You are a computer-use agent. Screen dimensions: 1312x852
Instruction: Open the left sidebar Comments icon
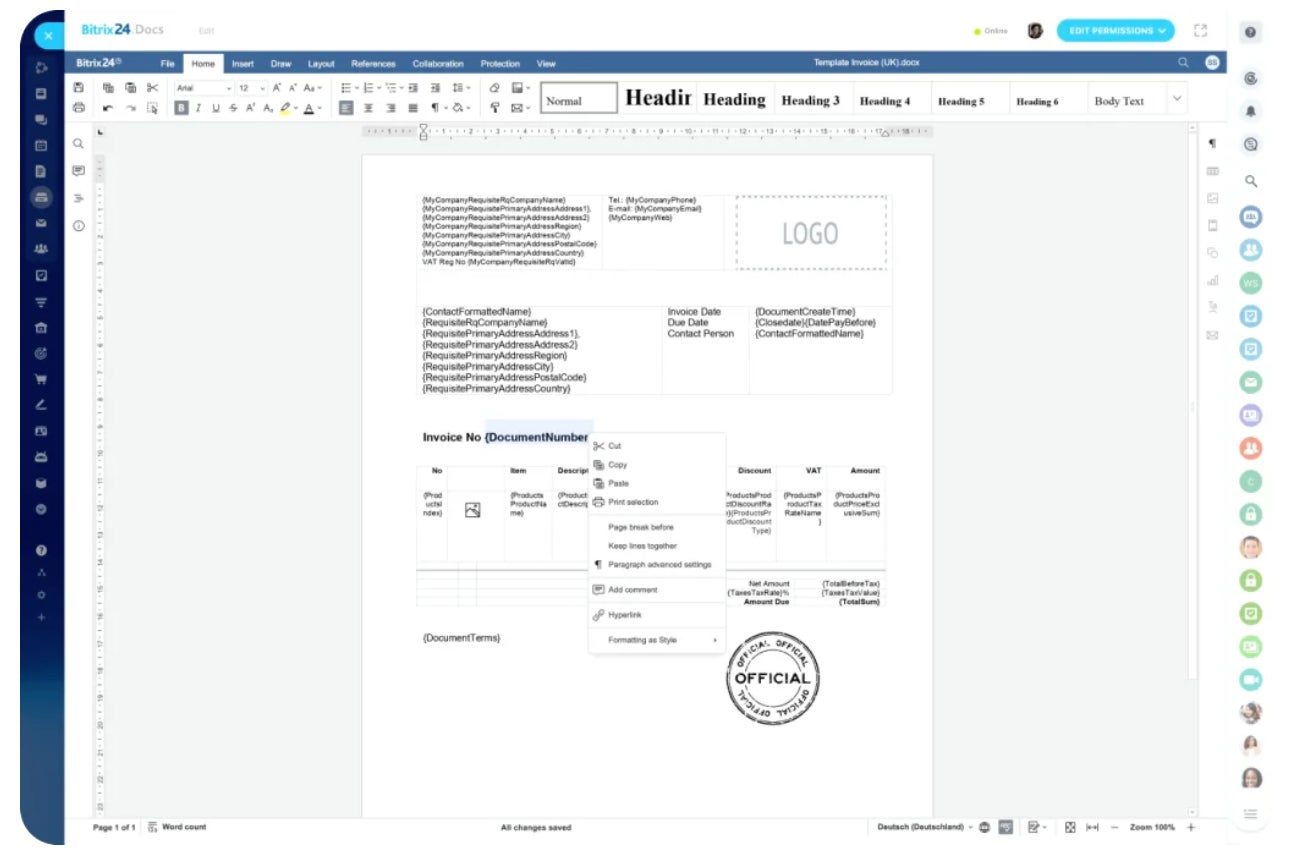tap(78, 171)
